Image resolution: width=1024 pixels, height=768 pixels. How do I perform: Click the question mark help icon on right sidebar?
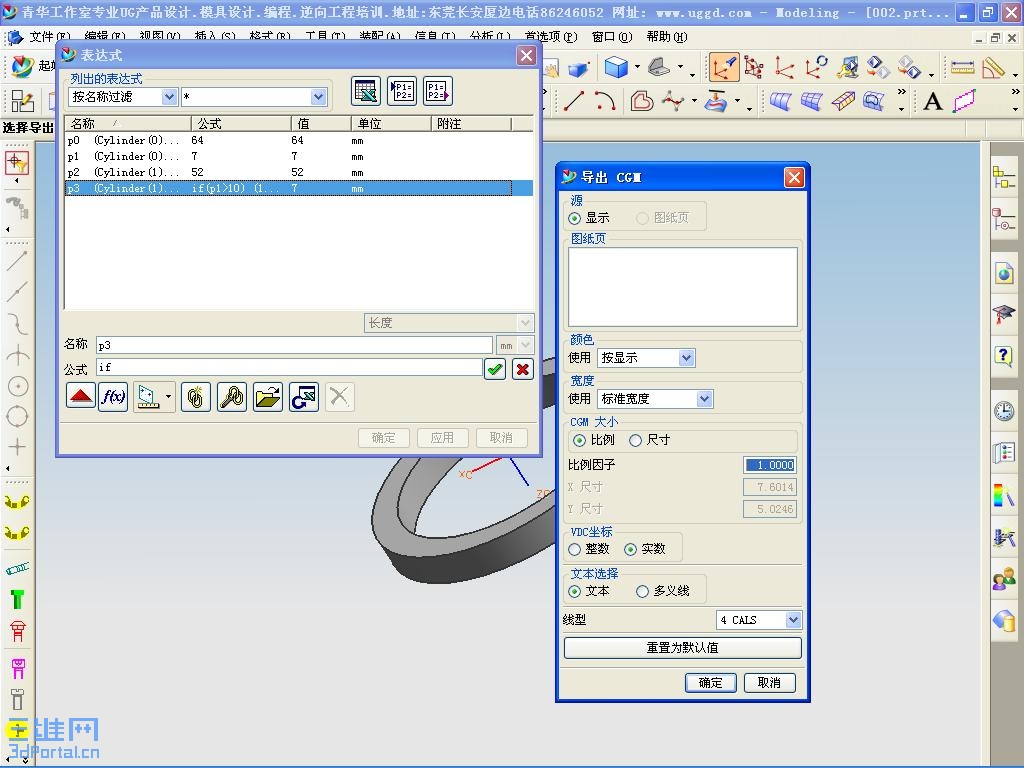point(1004,357)
